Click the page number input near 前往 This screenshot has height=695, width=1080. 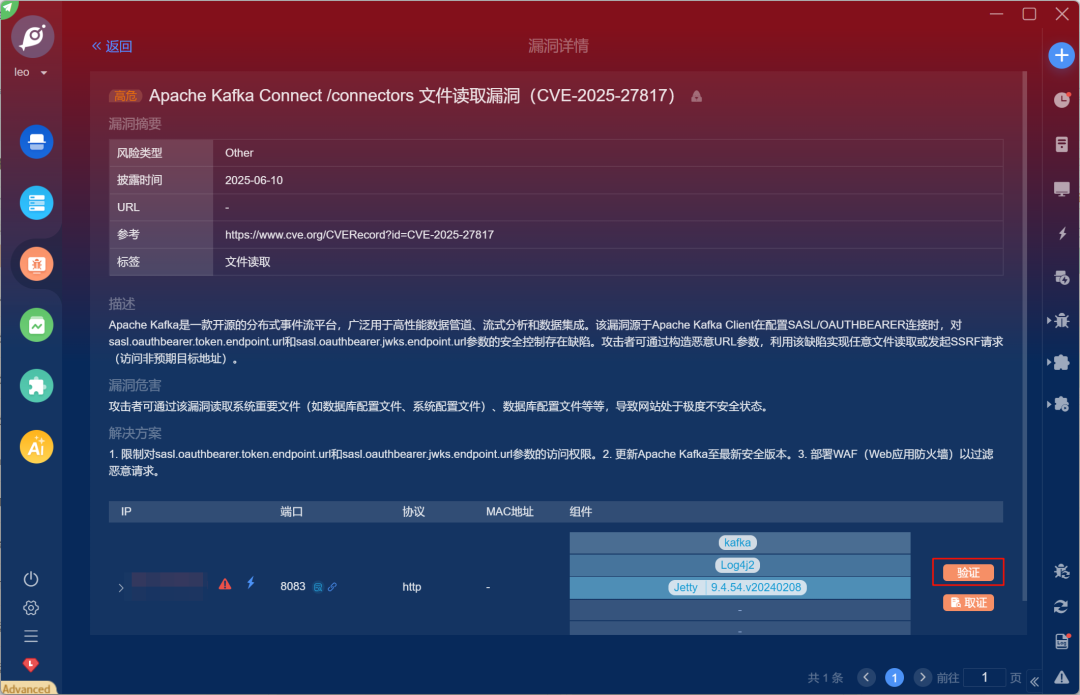(x=984, y=678)
